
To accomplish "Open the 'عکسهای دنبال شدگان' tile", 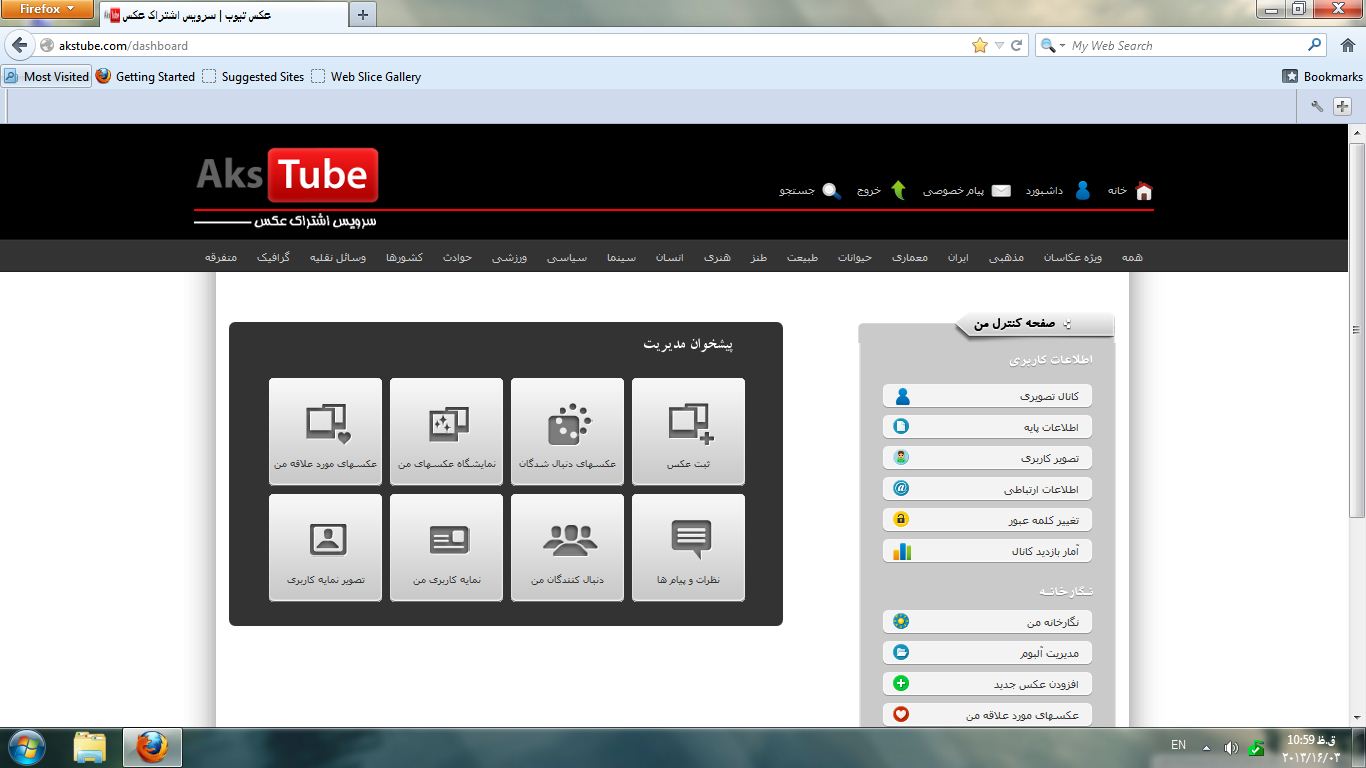I will [567, 432].
